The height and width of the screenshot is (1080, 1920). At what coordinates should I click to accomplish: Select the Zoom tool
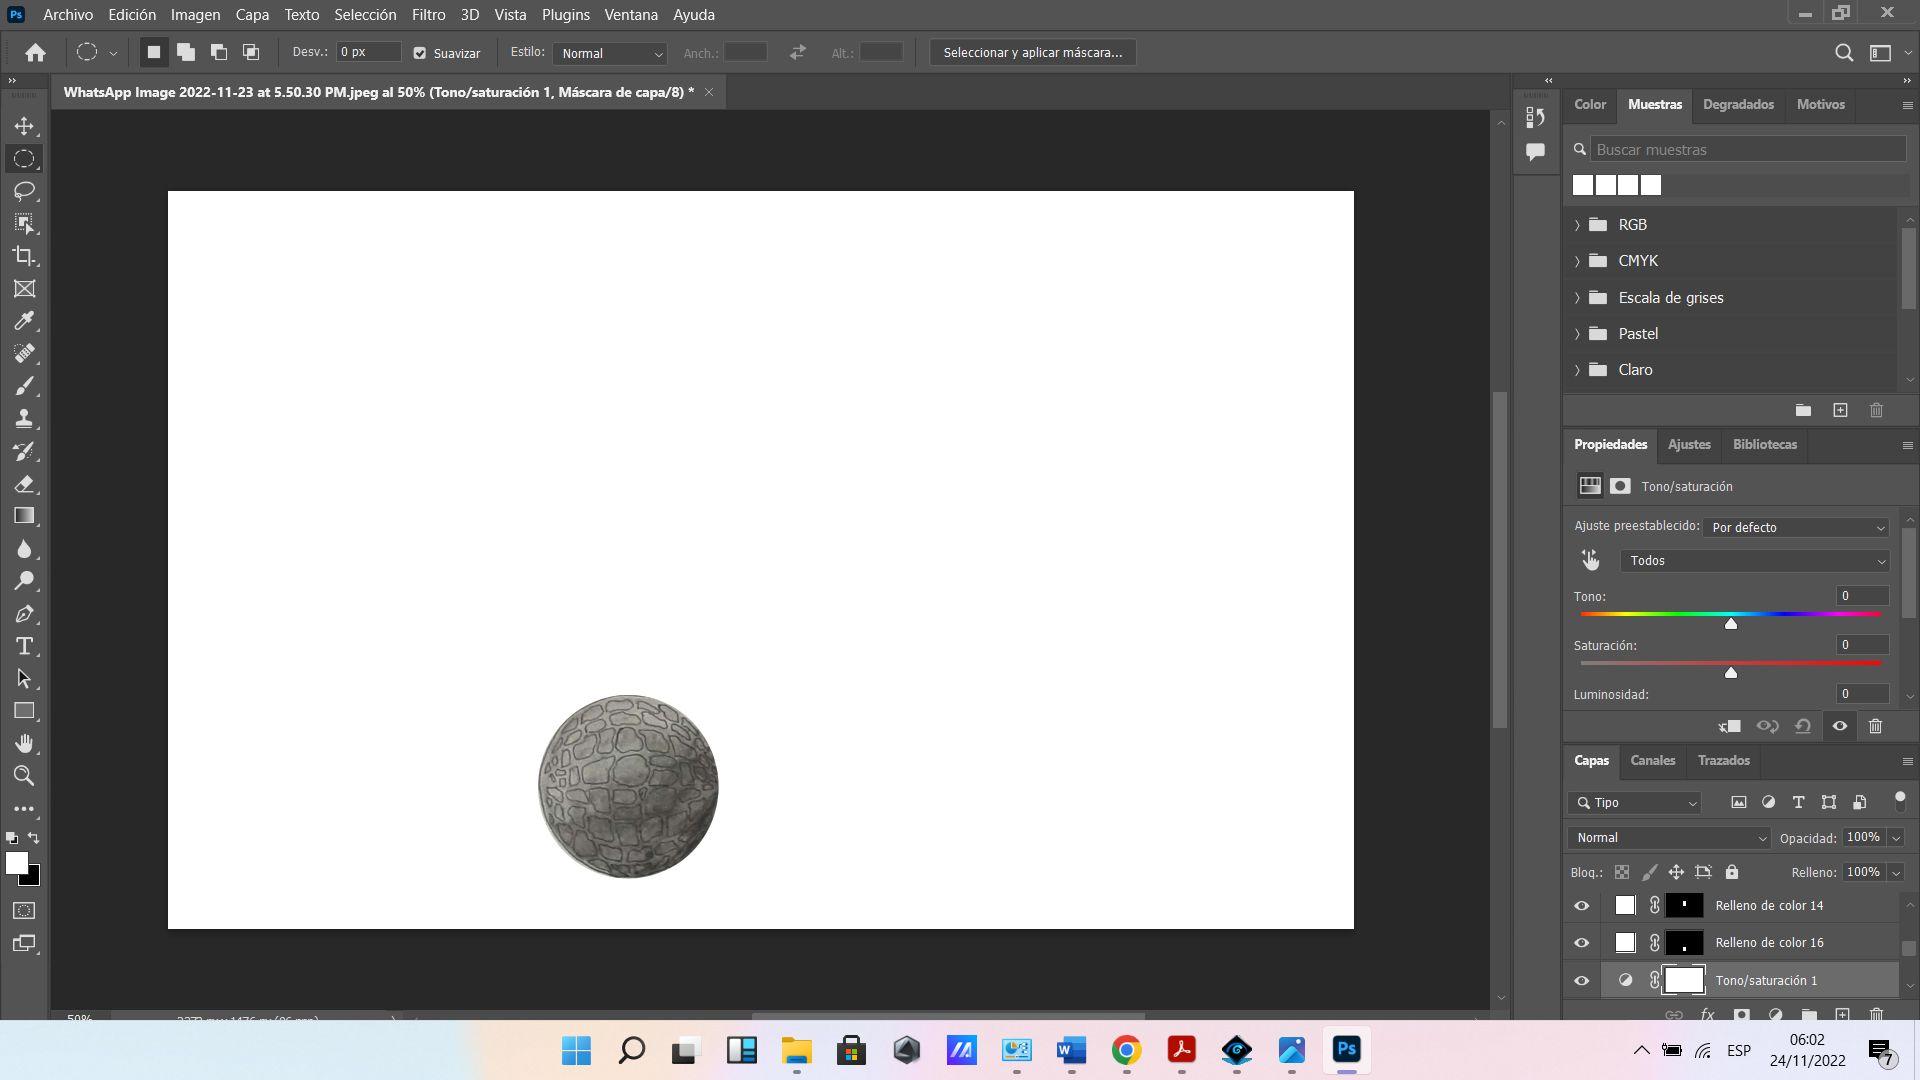coord(24,776)
